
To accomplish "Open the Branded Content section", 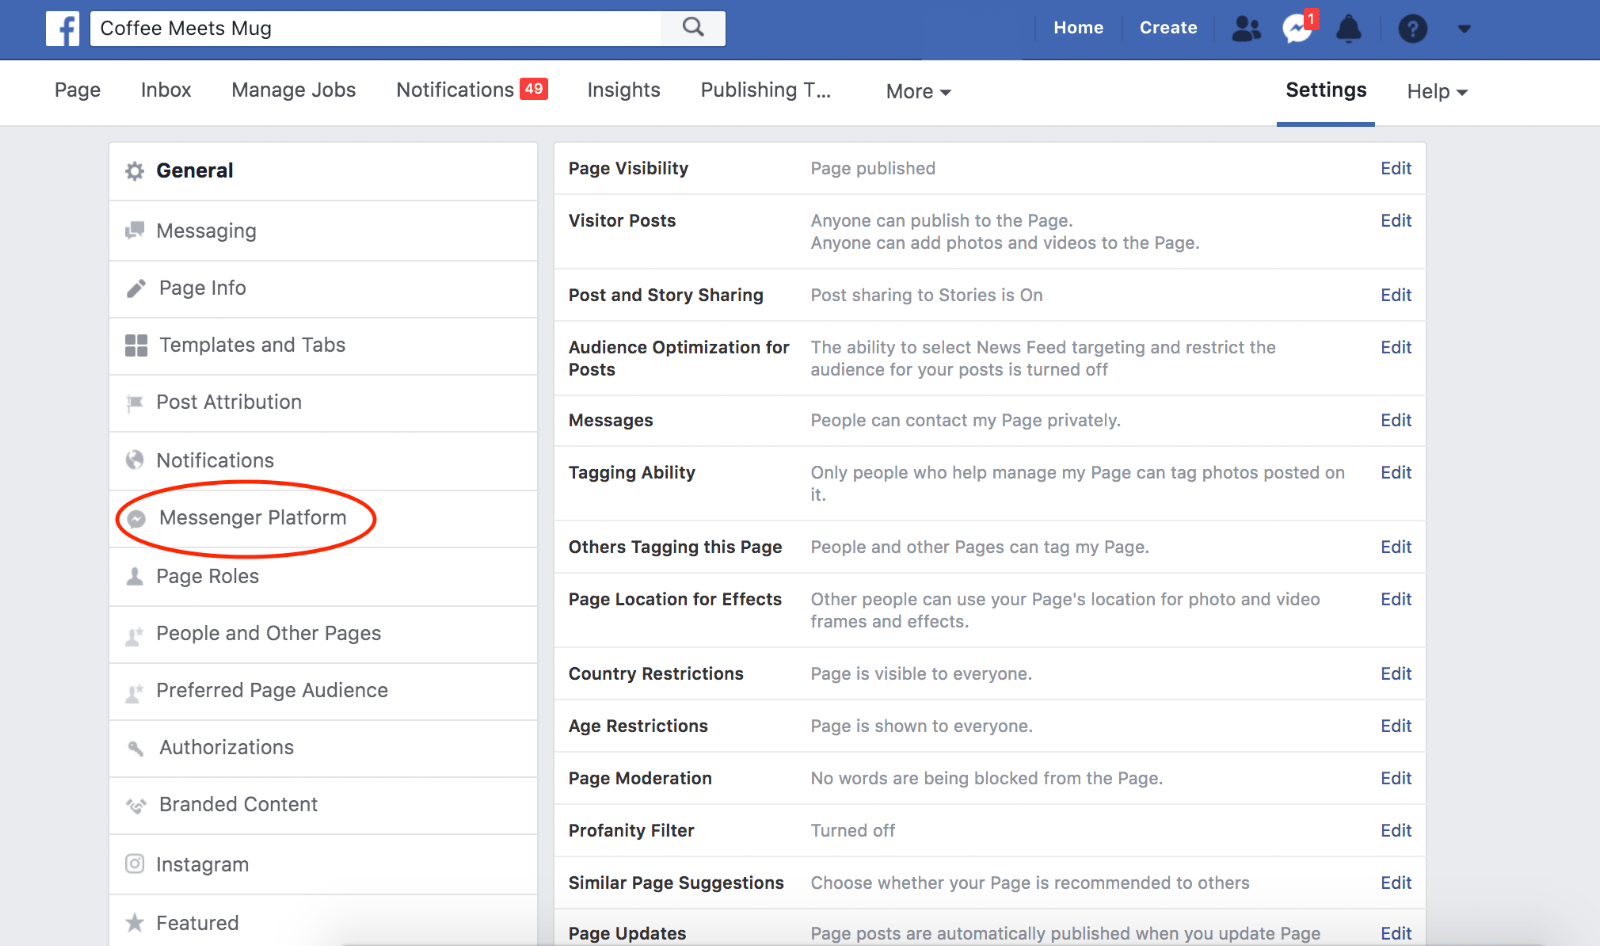I will [x=323, y=806].
